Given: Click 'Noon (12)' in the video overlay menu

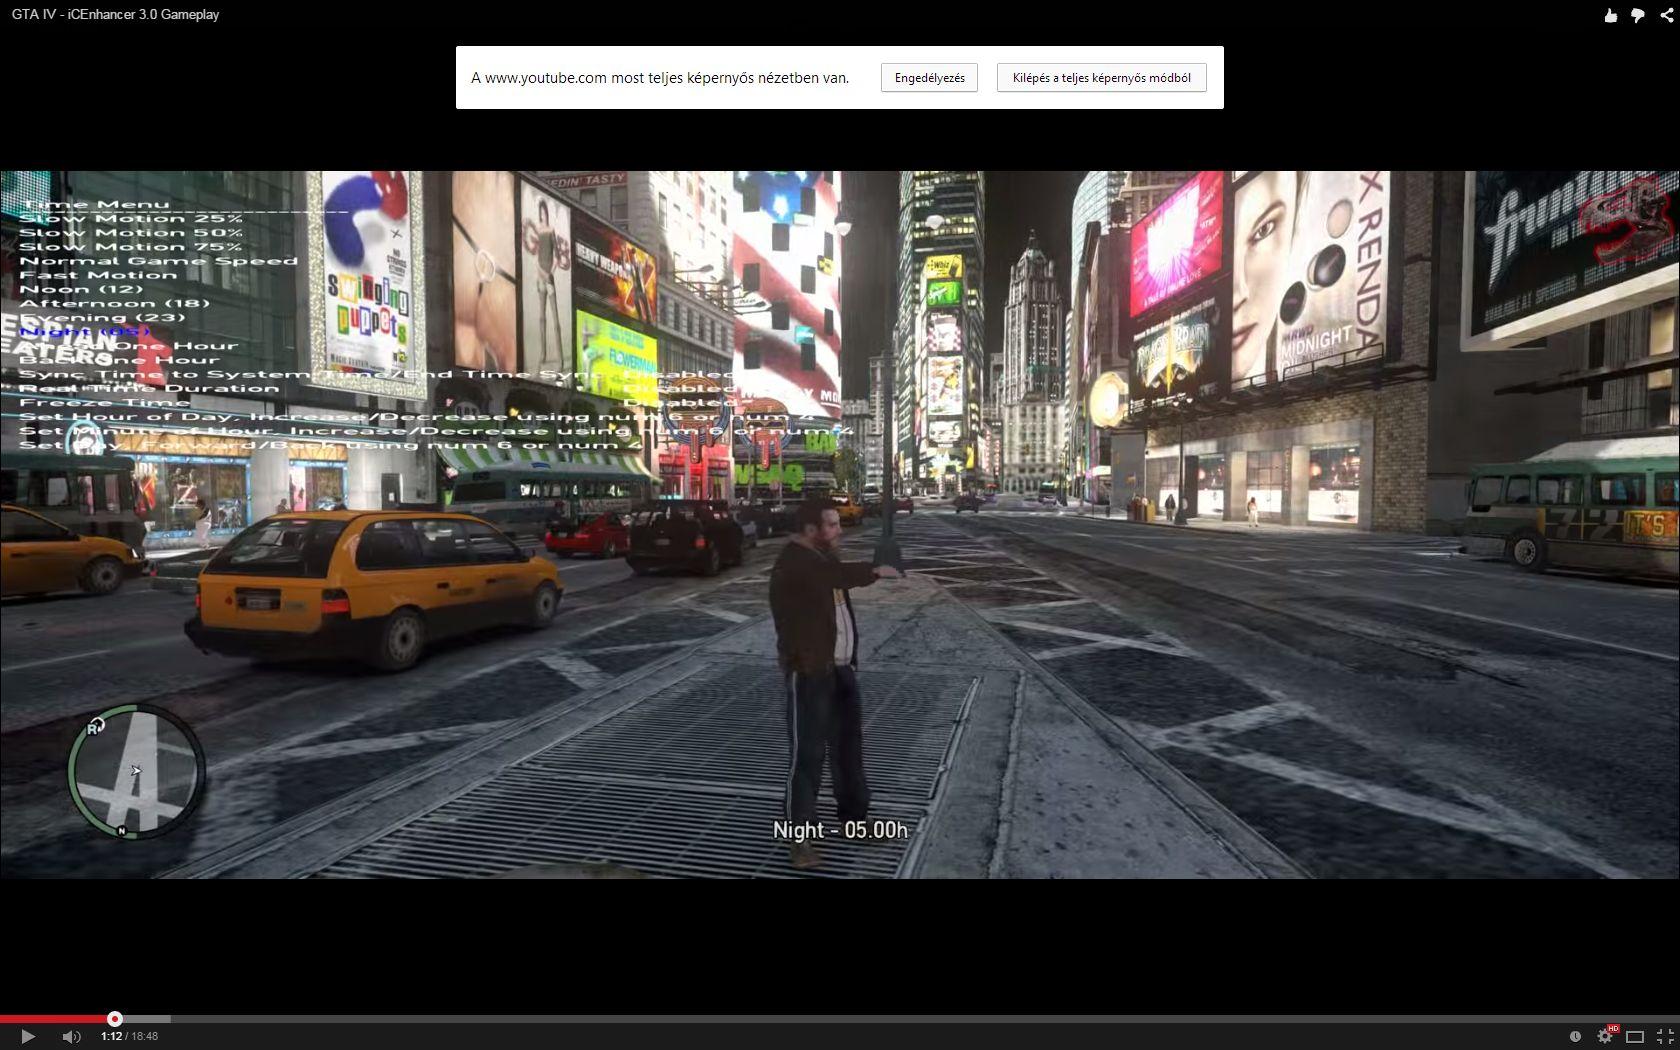Looking at the screenshot, I should pos(81,289).
